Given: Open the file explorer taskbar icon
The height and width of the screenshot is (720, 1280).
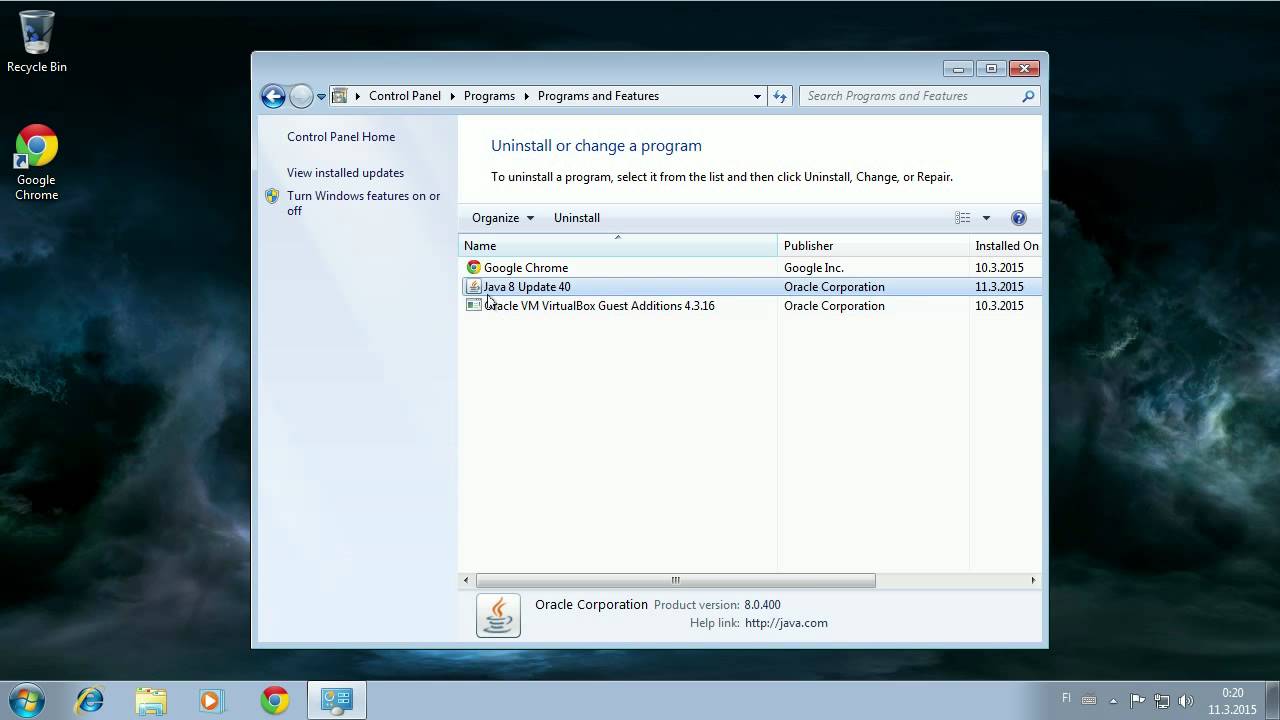Looking at the screenshot, I should tap(151, 701).
